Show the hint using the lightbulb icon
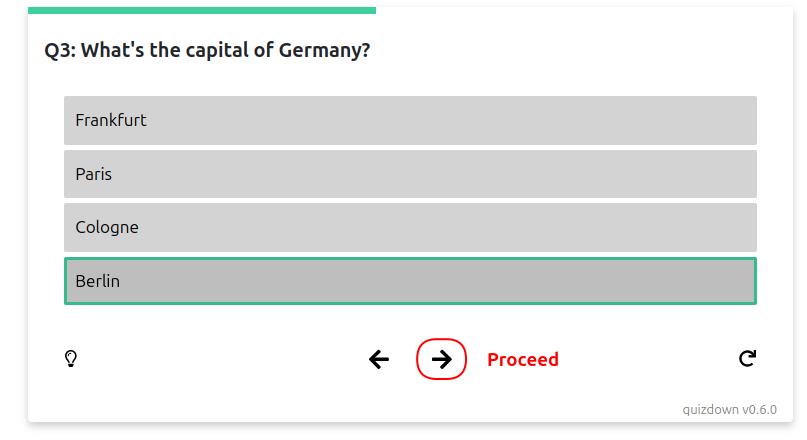 tap(71, 359)
